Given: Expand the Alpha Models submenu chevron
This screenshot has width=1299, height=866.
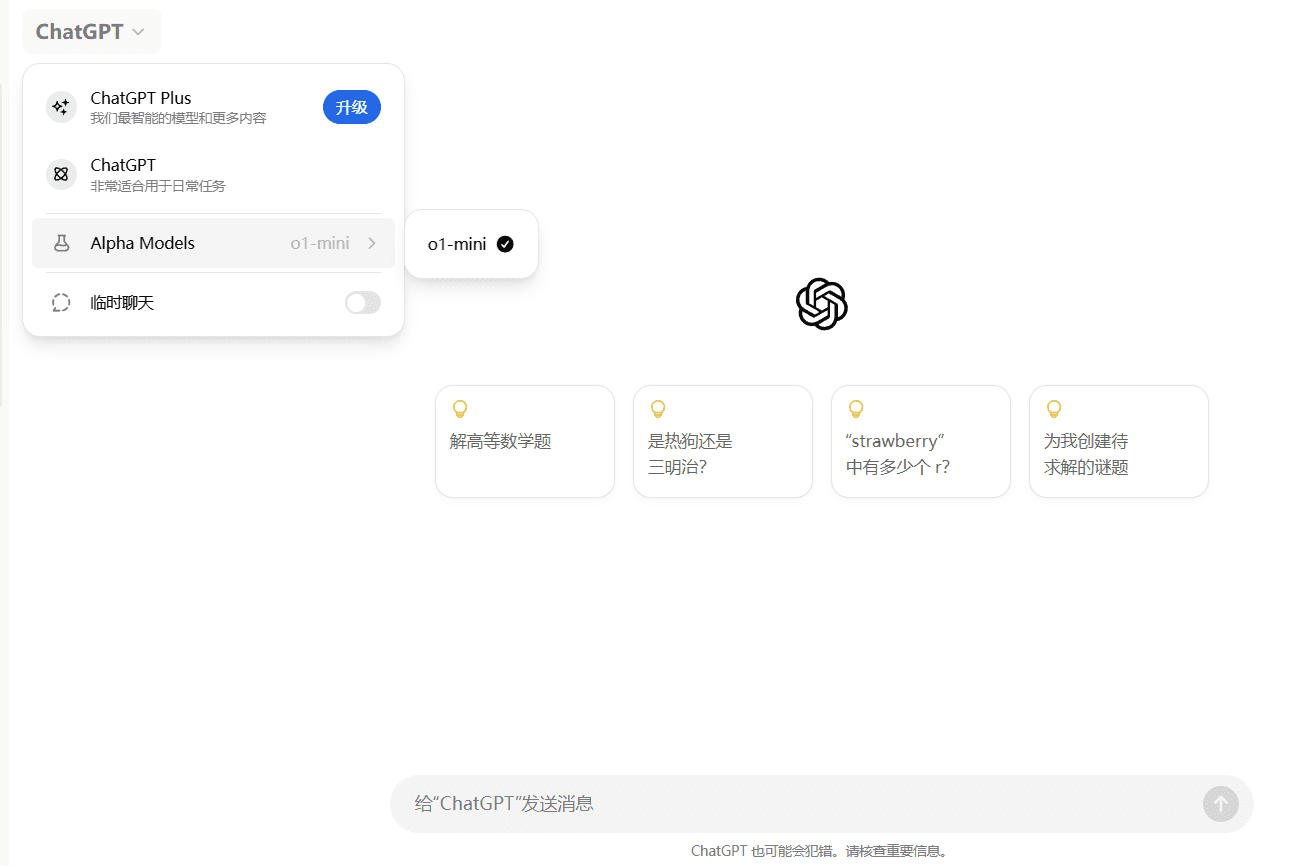Looking at the screenshot, I should [x=372, y=243].
